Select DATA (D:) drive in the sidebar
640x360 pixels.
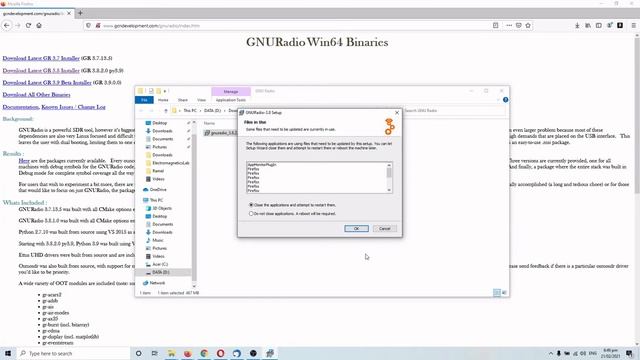point(160,272)
